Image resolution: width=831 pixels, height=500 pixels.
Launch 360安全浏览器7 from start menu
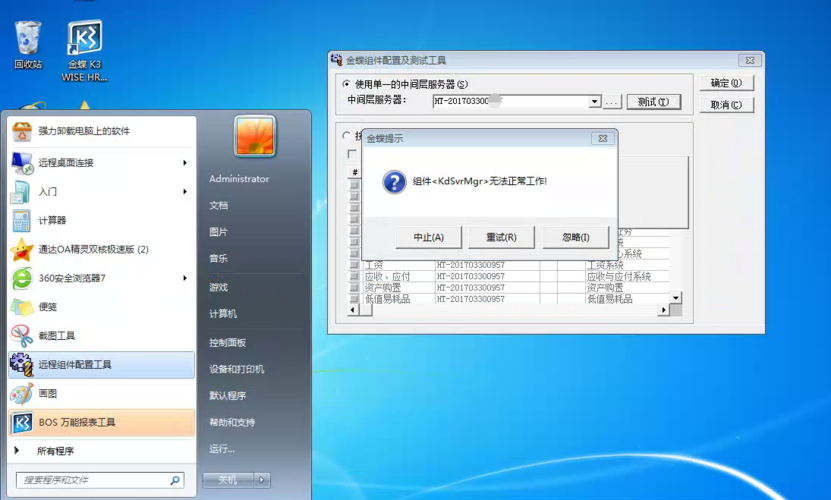tap(102, 278)
